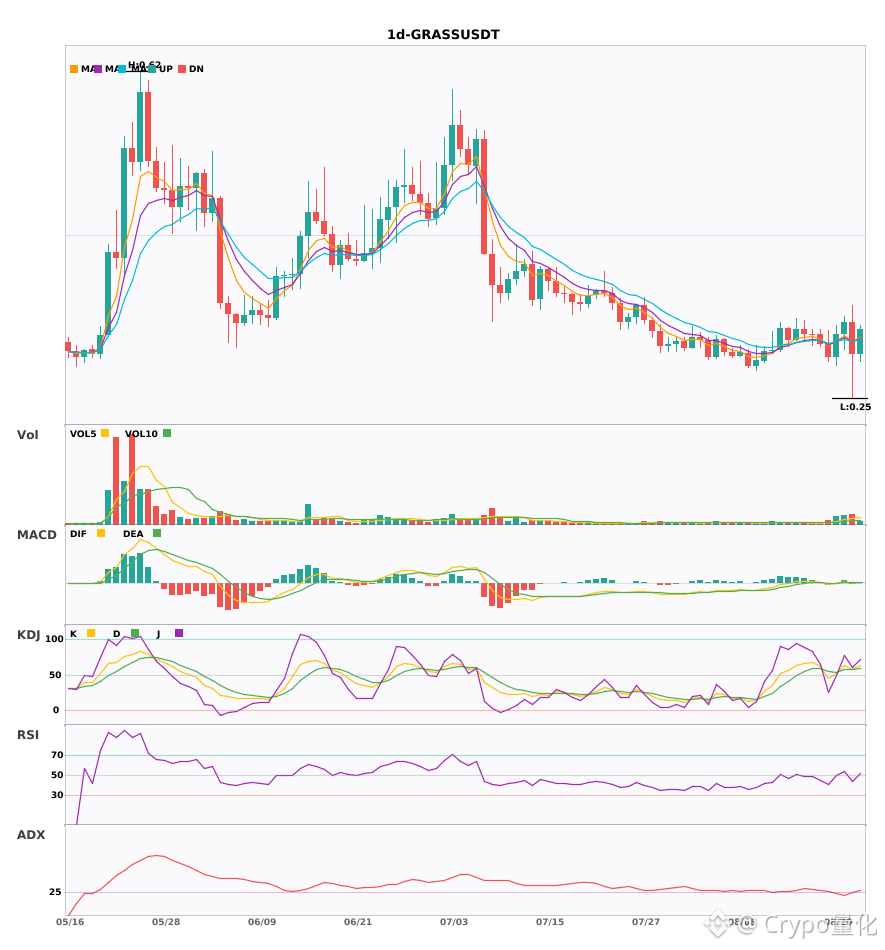
Task: Select the yellow VOL5 legend swatch
Action: [105, 433]
